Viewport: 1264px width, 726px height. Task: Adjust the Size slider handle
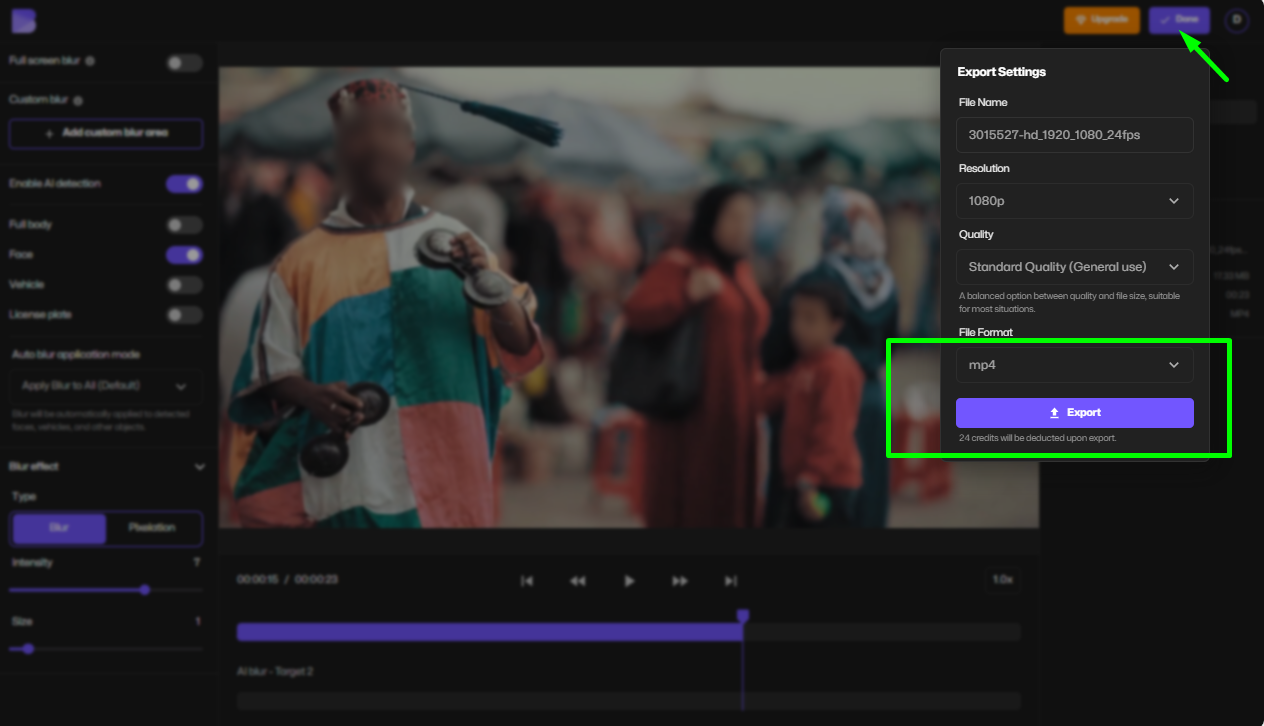(28, 649)
